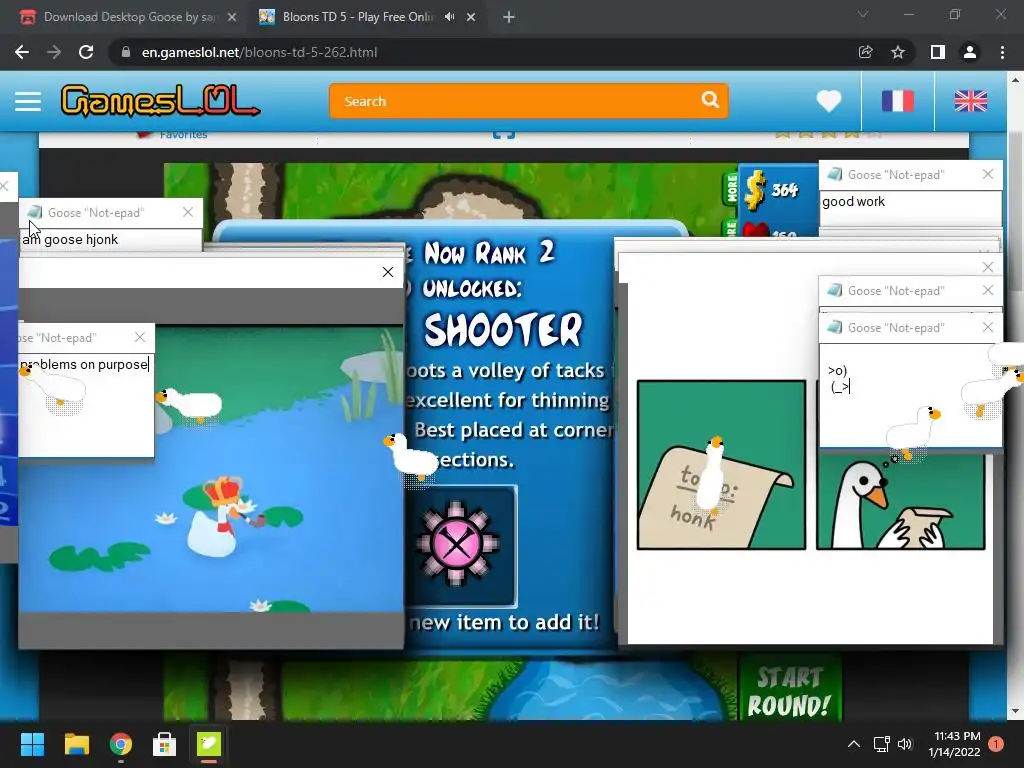The image size is (1024, 768).
Task: Click the "problems on purpose" note text
Action: tap(84, 364)
